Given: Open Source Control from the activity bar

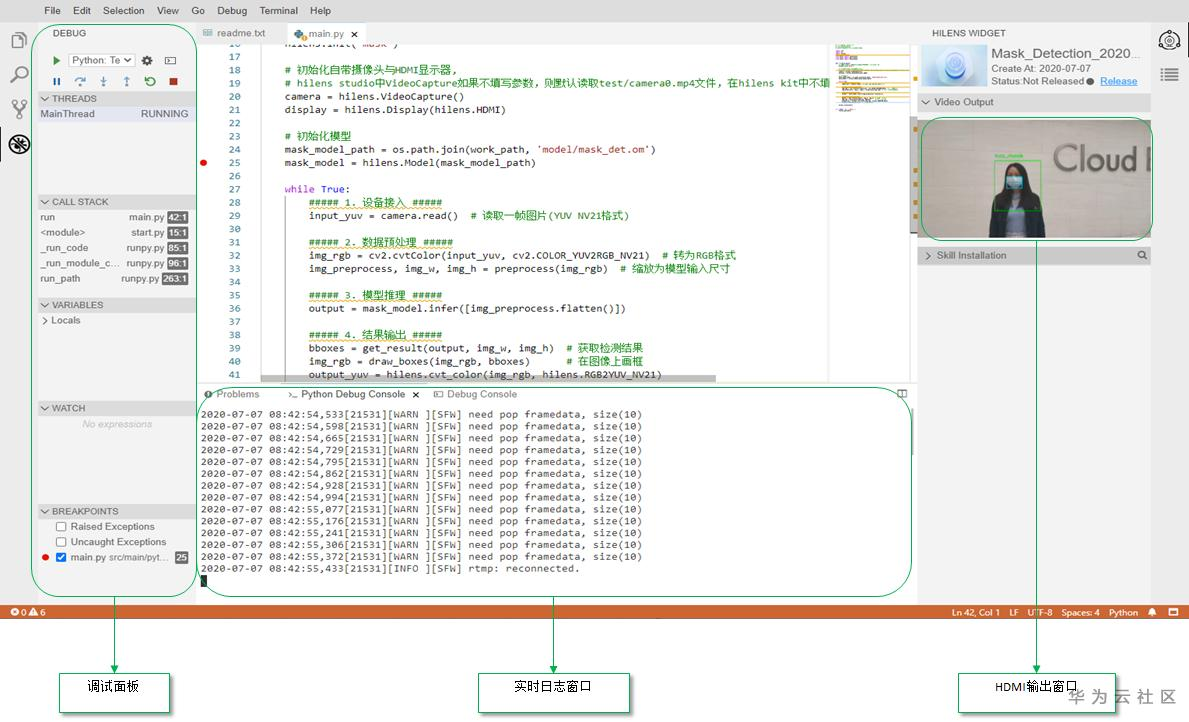Looking at the screenshot, I should point(20,107).
